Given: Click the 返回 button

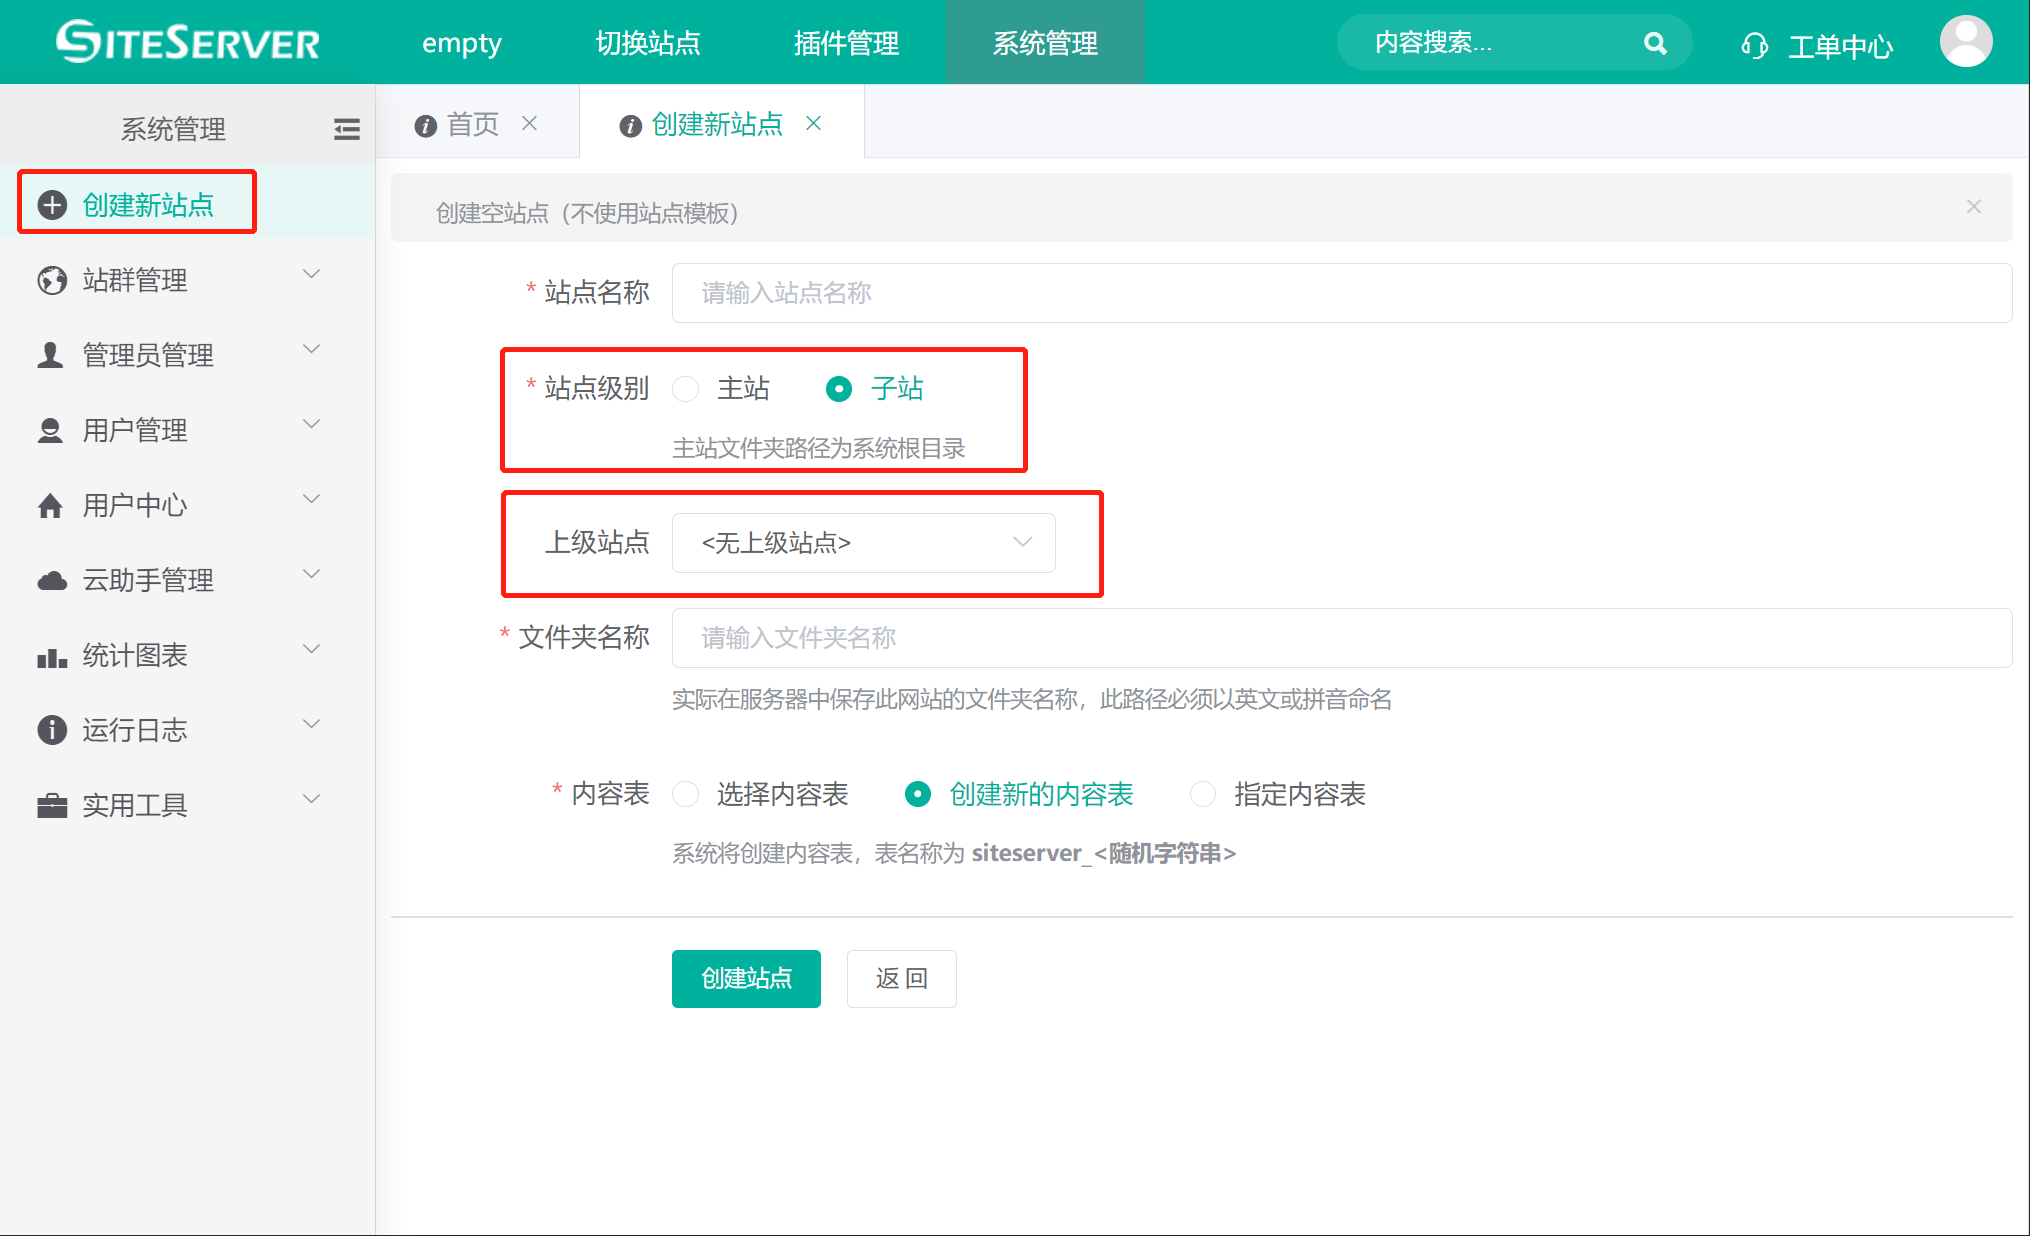Looking at the screenshot, I should pyautogui.click(x=900, y=978).
